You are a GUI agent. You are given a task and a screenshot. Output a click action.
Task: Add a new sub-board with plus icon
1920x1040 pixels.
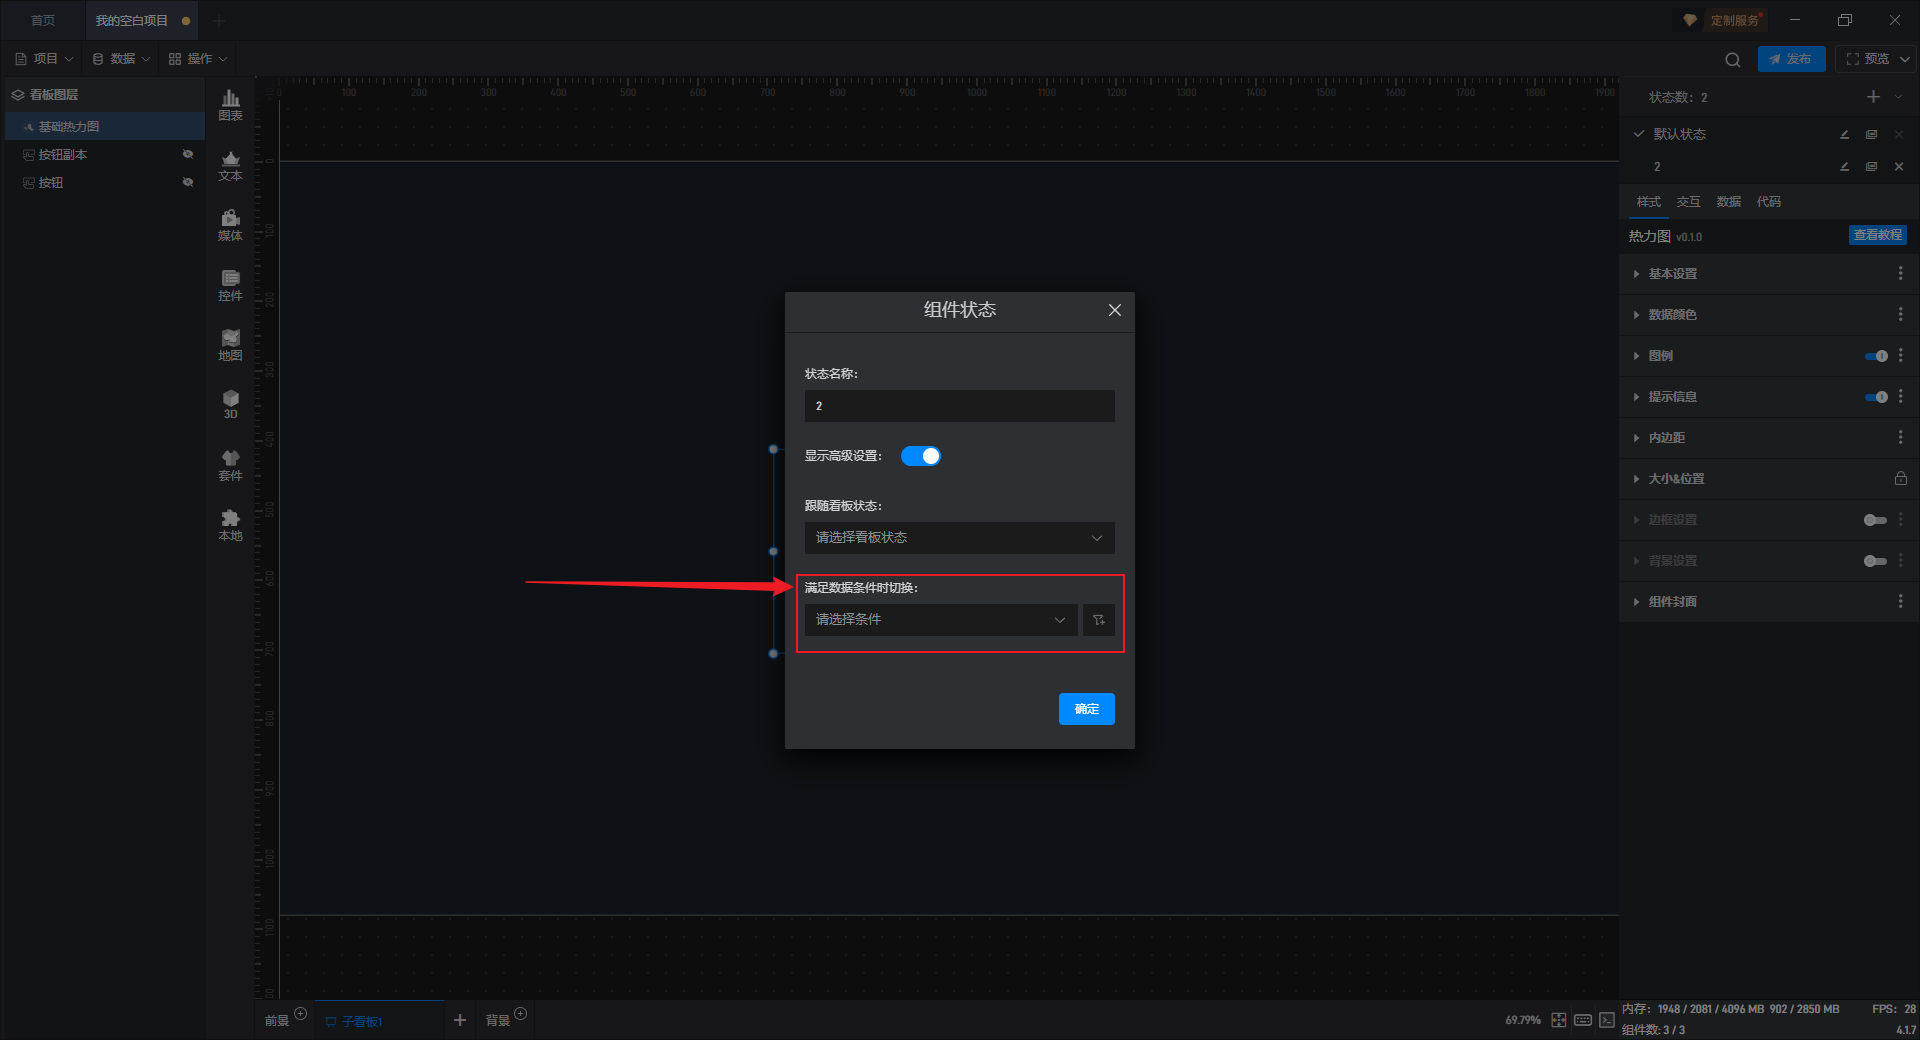click(460, 1020)
